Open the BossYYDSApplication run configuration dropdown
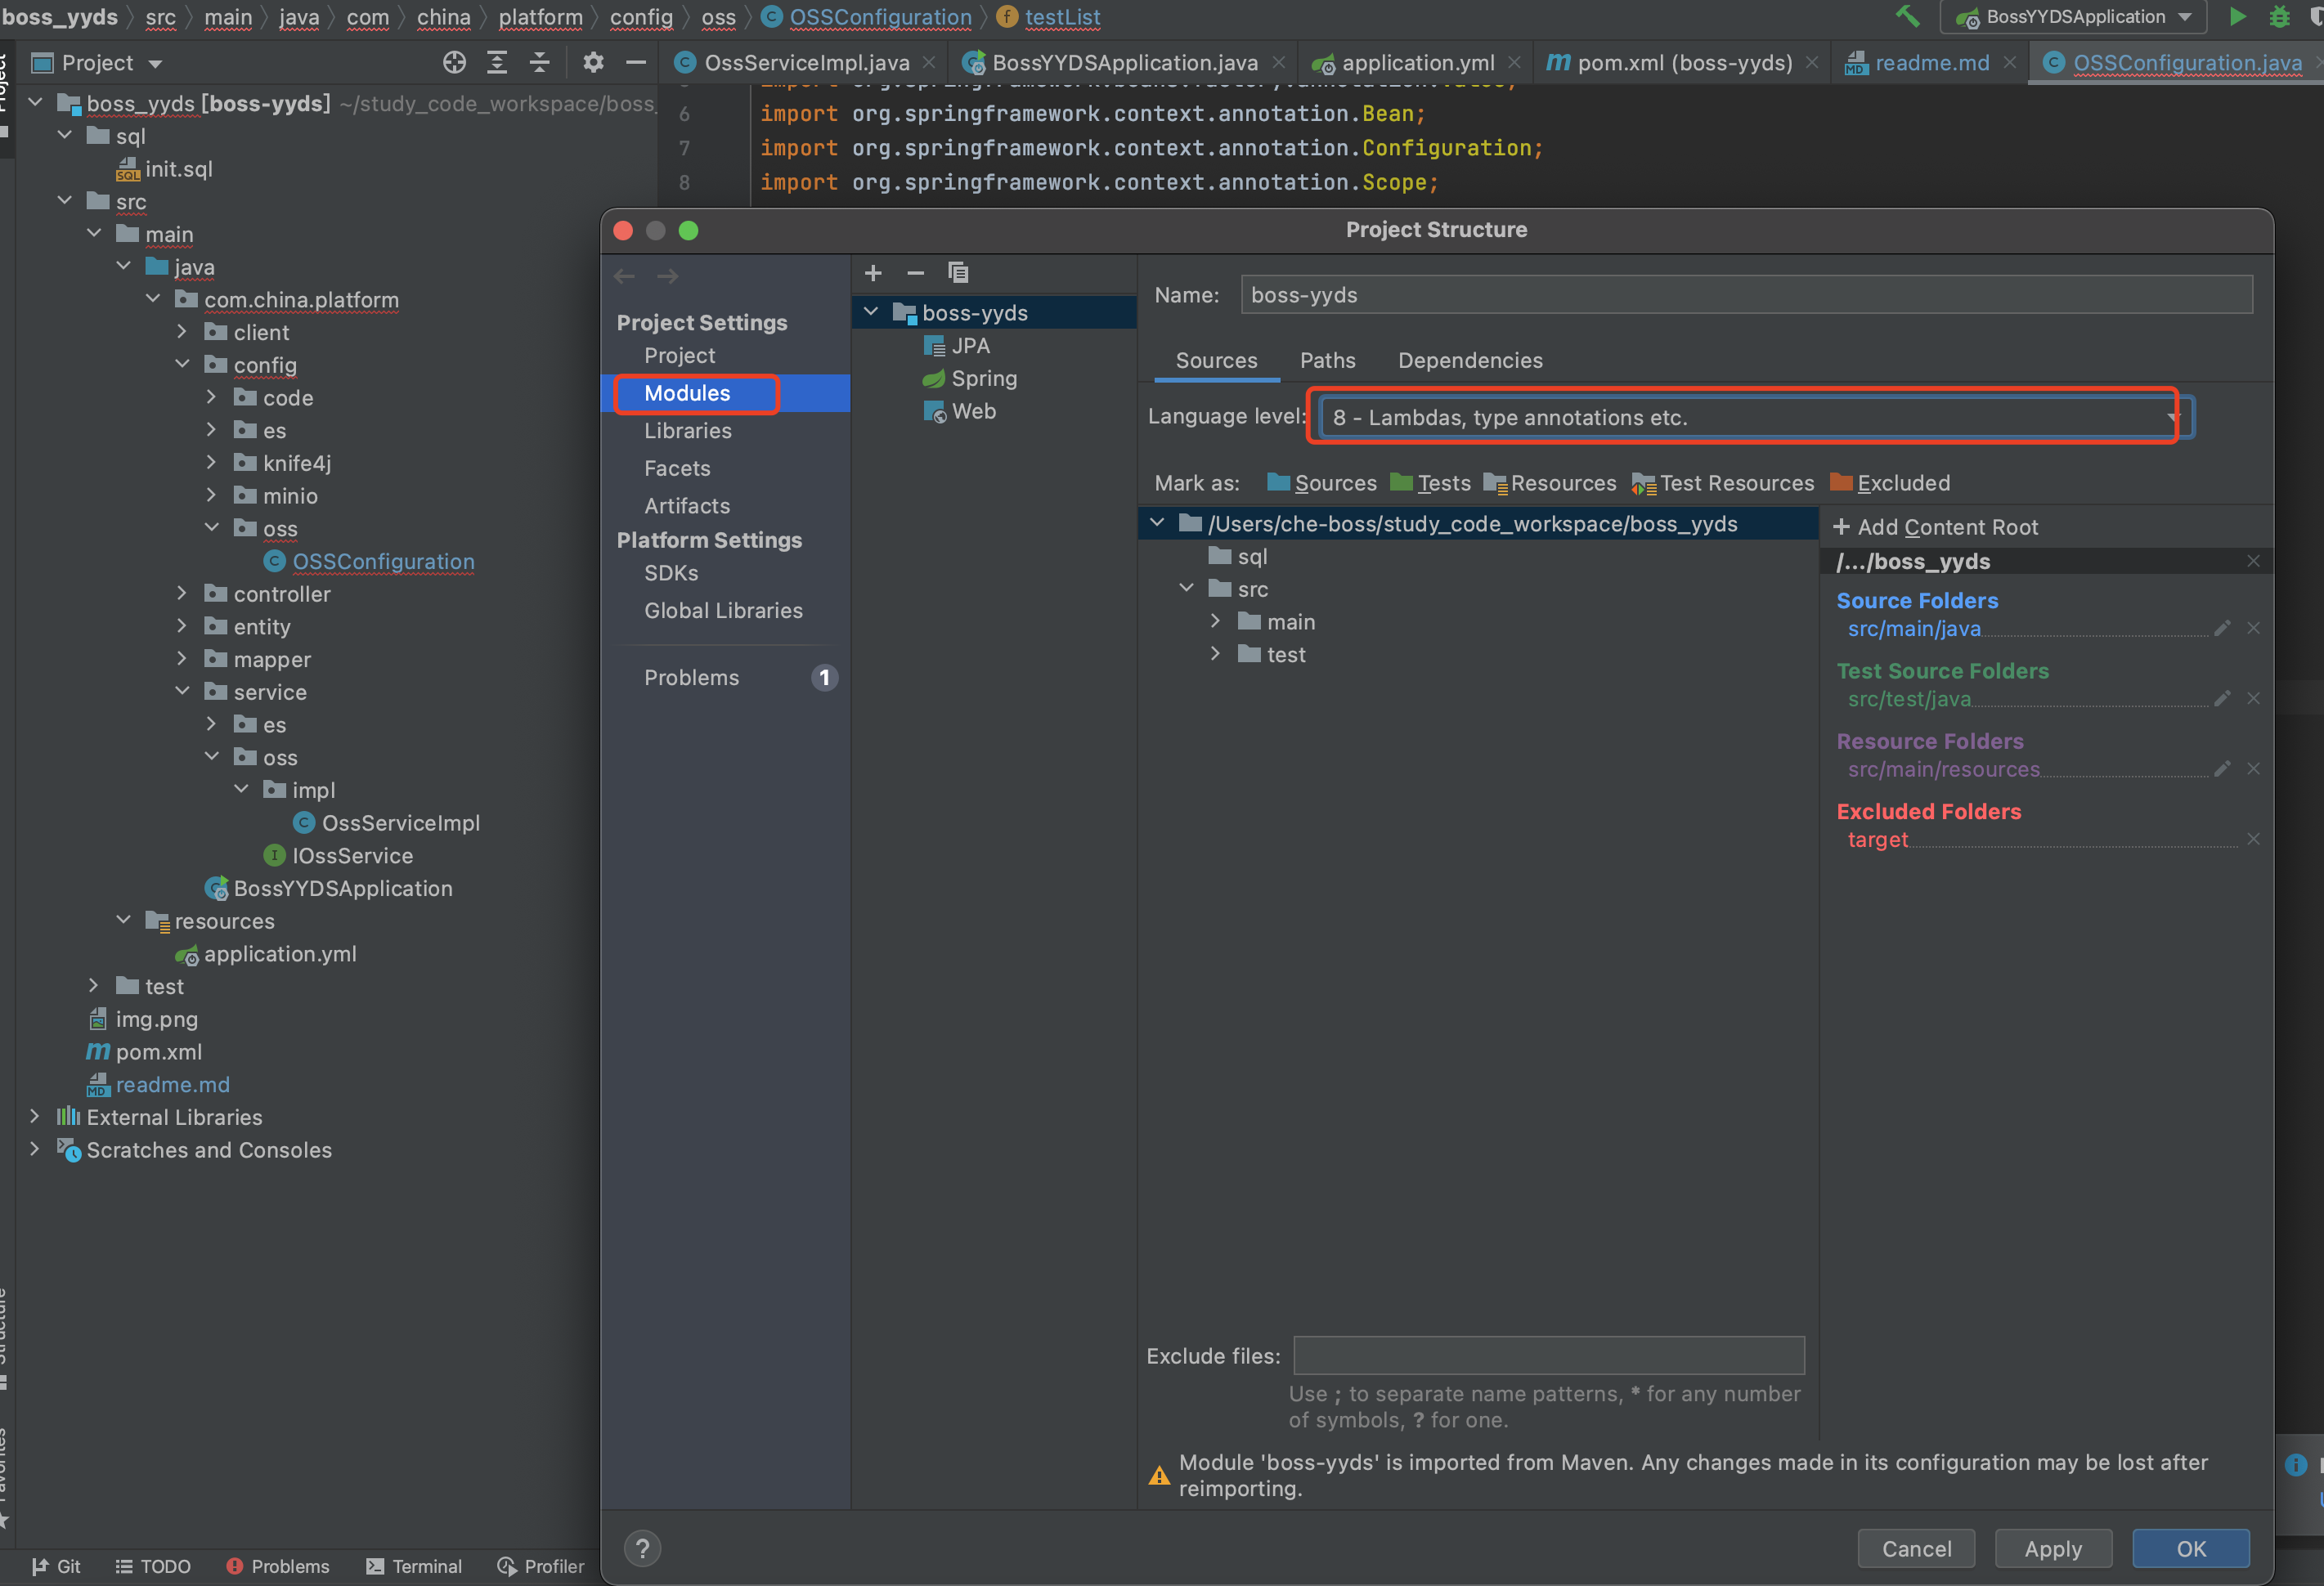Screen dimensions: 2324x1586 (2073, 17)
